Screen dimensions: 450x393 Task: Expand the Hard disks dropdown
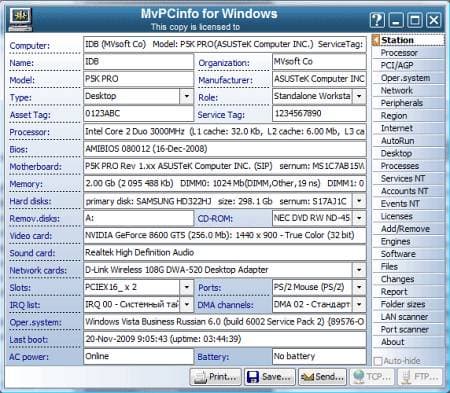coord(359,201)
